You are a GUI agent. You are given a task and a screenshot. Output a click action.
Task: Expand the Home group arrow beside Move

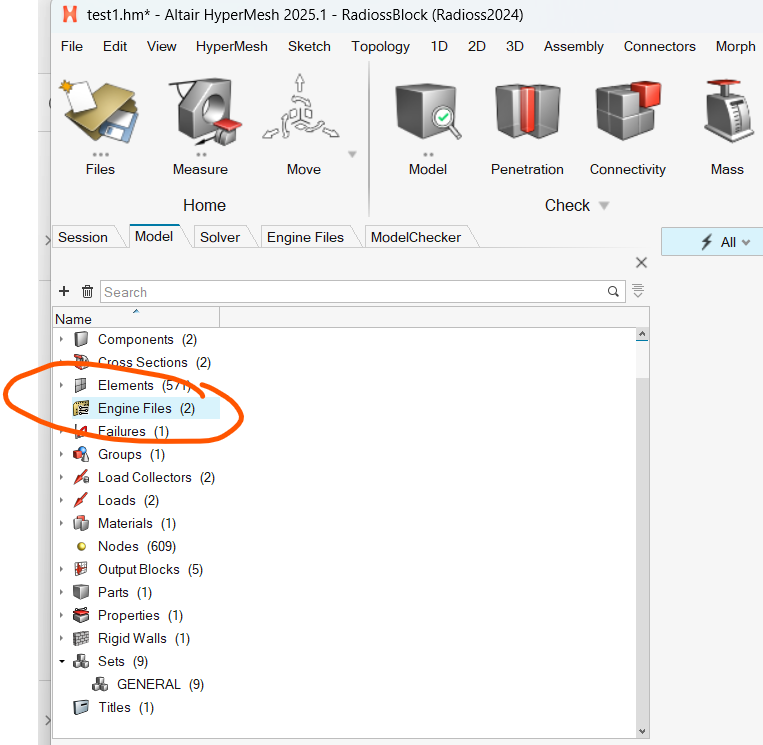click(352, 154)
